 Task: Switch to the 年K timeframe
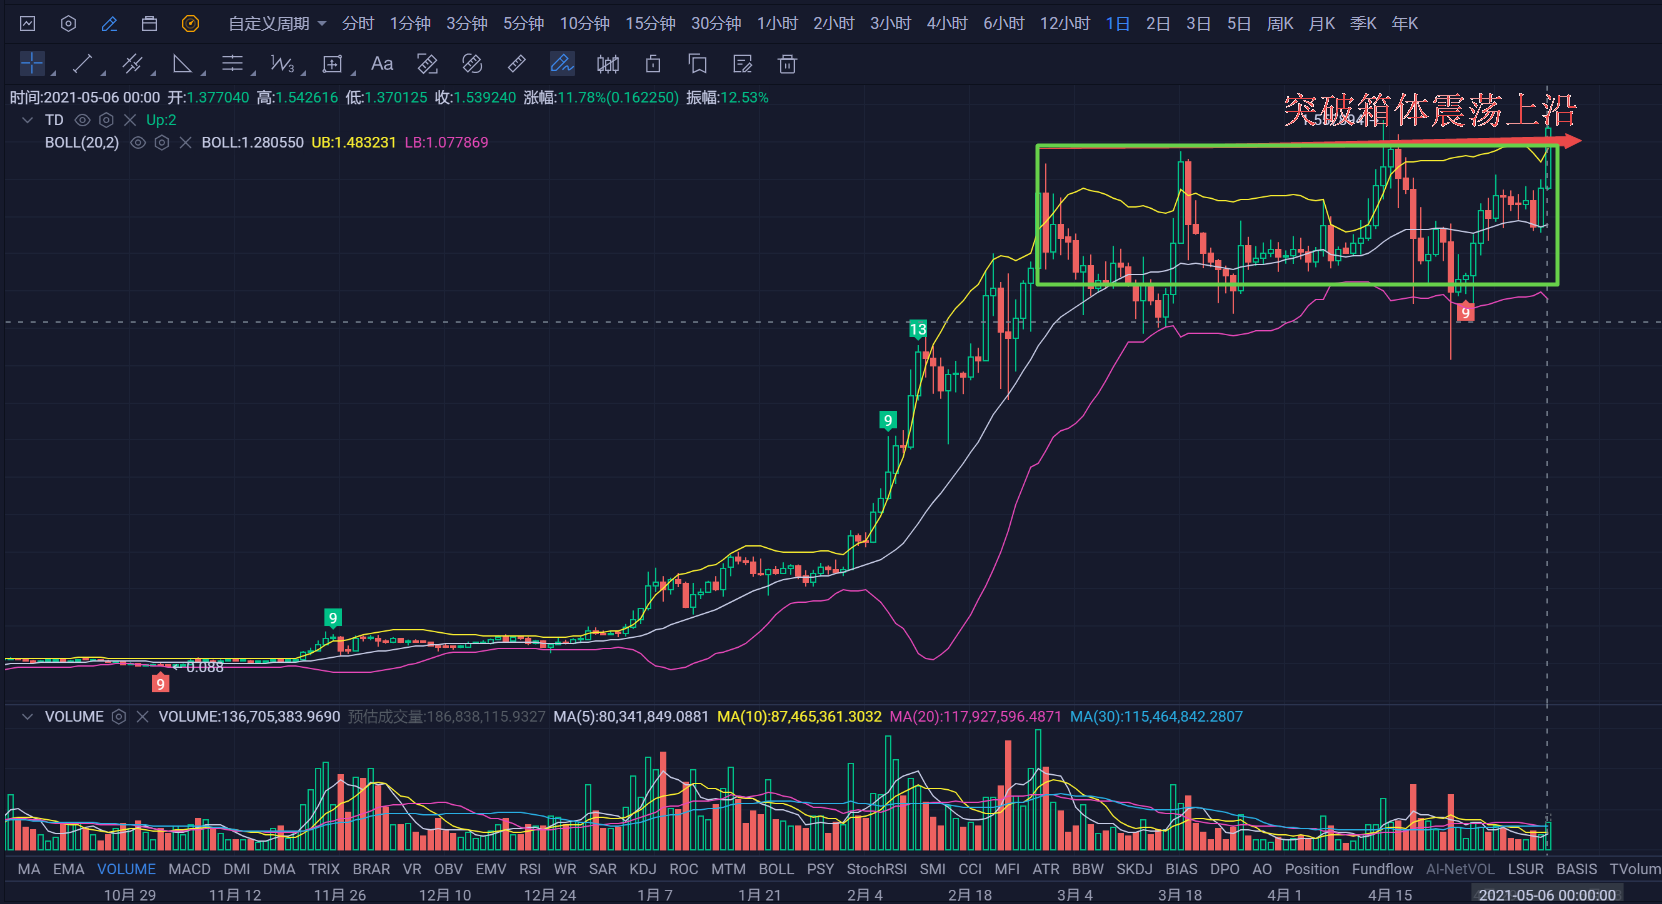1405,23
